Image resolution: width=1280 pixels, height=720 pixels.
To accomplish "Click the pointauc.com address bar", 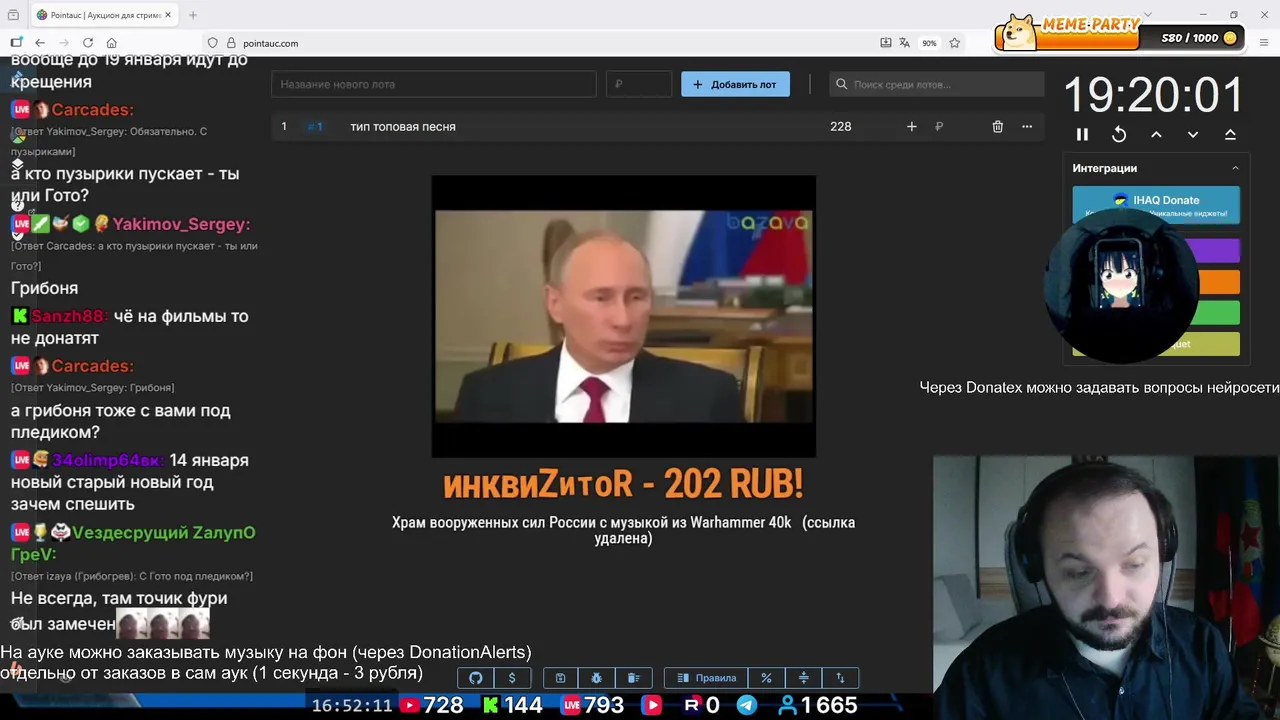I will click(x=270, y=43).
